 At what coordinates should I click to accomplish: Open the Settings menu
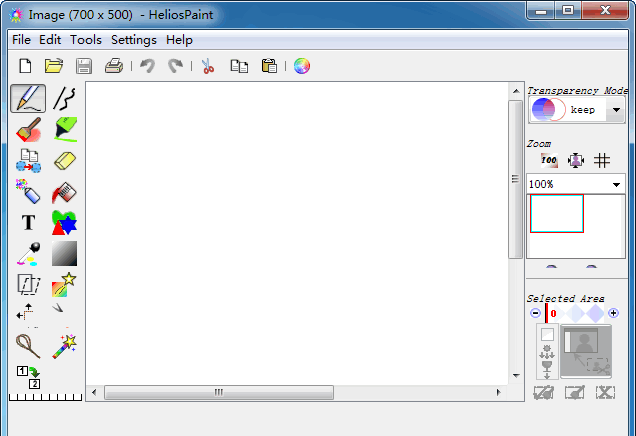(133, 40)
